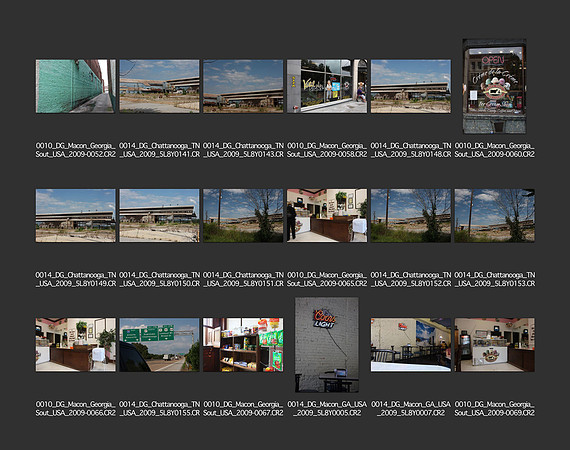Image resolution: width=570 pixels, height=450 pixels.
Task: Select Chattanooga thumbnail 5L8Y0152
Action: pyautogui.click(x=411, y=216)
